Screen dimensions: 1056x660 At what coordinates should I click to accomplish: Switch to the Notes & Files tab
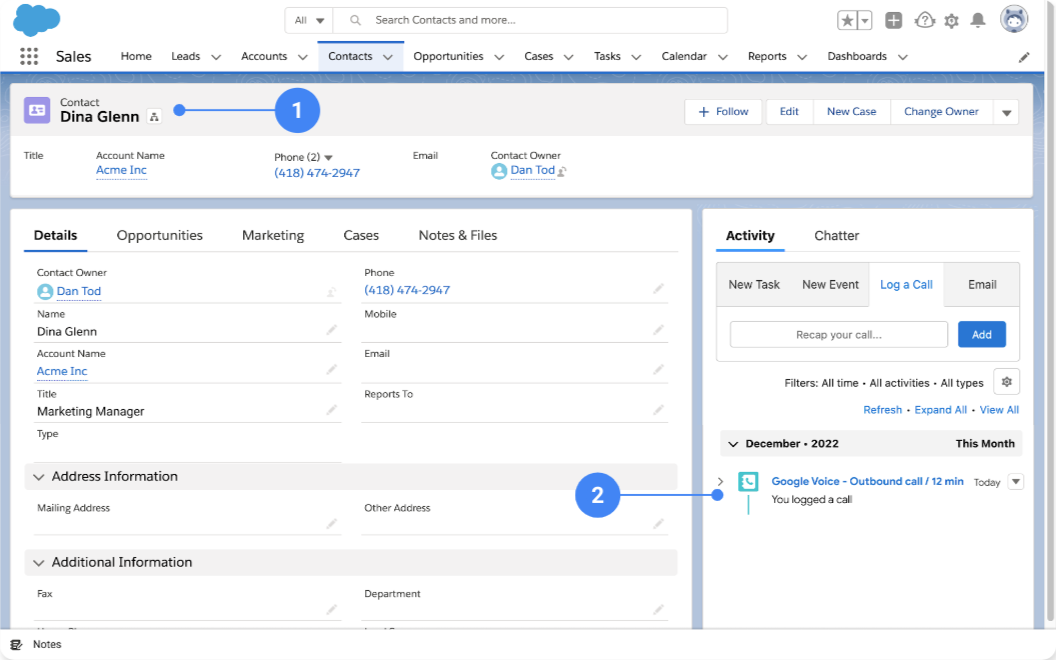458,235
